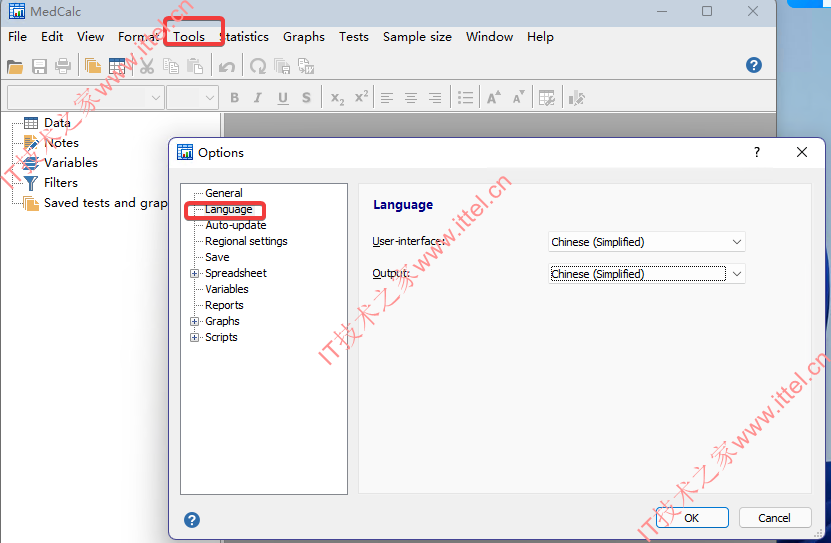Click the question mark in Options title bar
Screen dimensions: 831x543
(x=757, y=153)
